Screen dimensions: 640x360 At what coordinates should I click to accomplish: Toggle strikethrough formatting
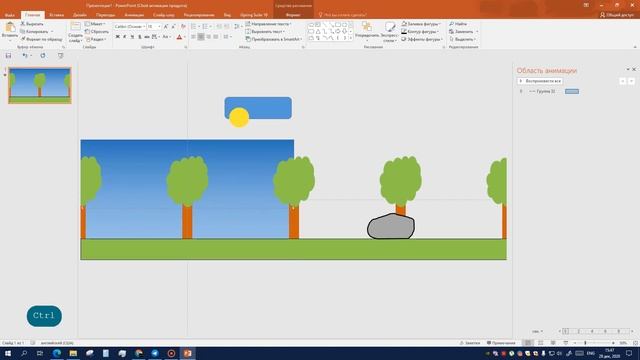(147, 37)
